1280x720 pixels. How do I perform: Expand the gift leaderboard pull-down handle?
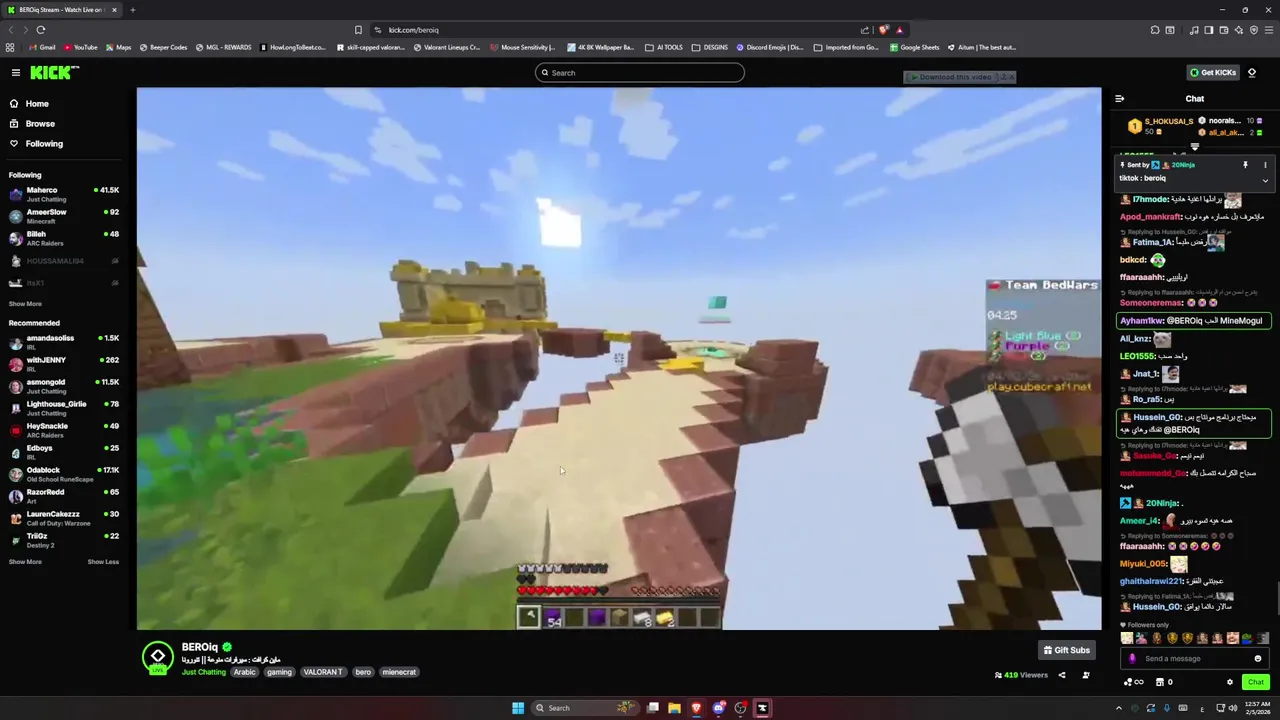(1194, 147)
